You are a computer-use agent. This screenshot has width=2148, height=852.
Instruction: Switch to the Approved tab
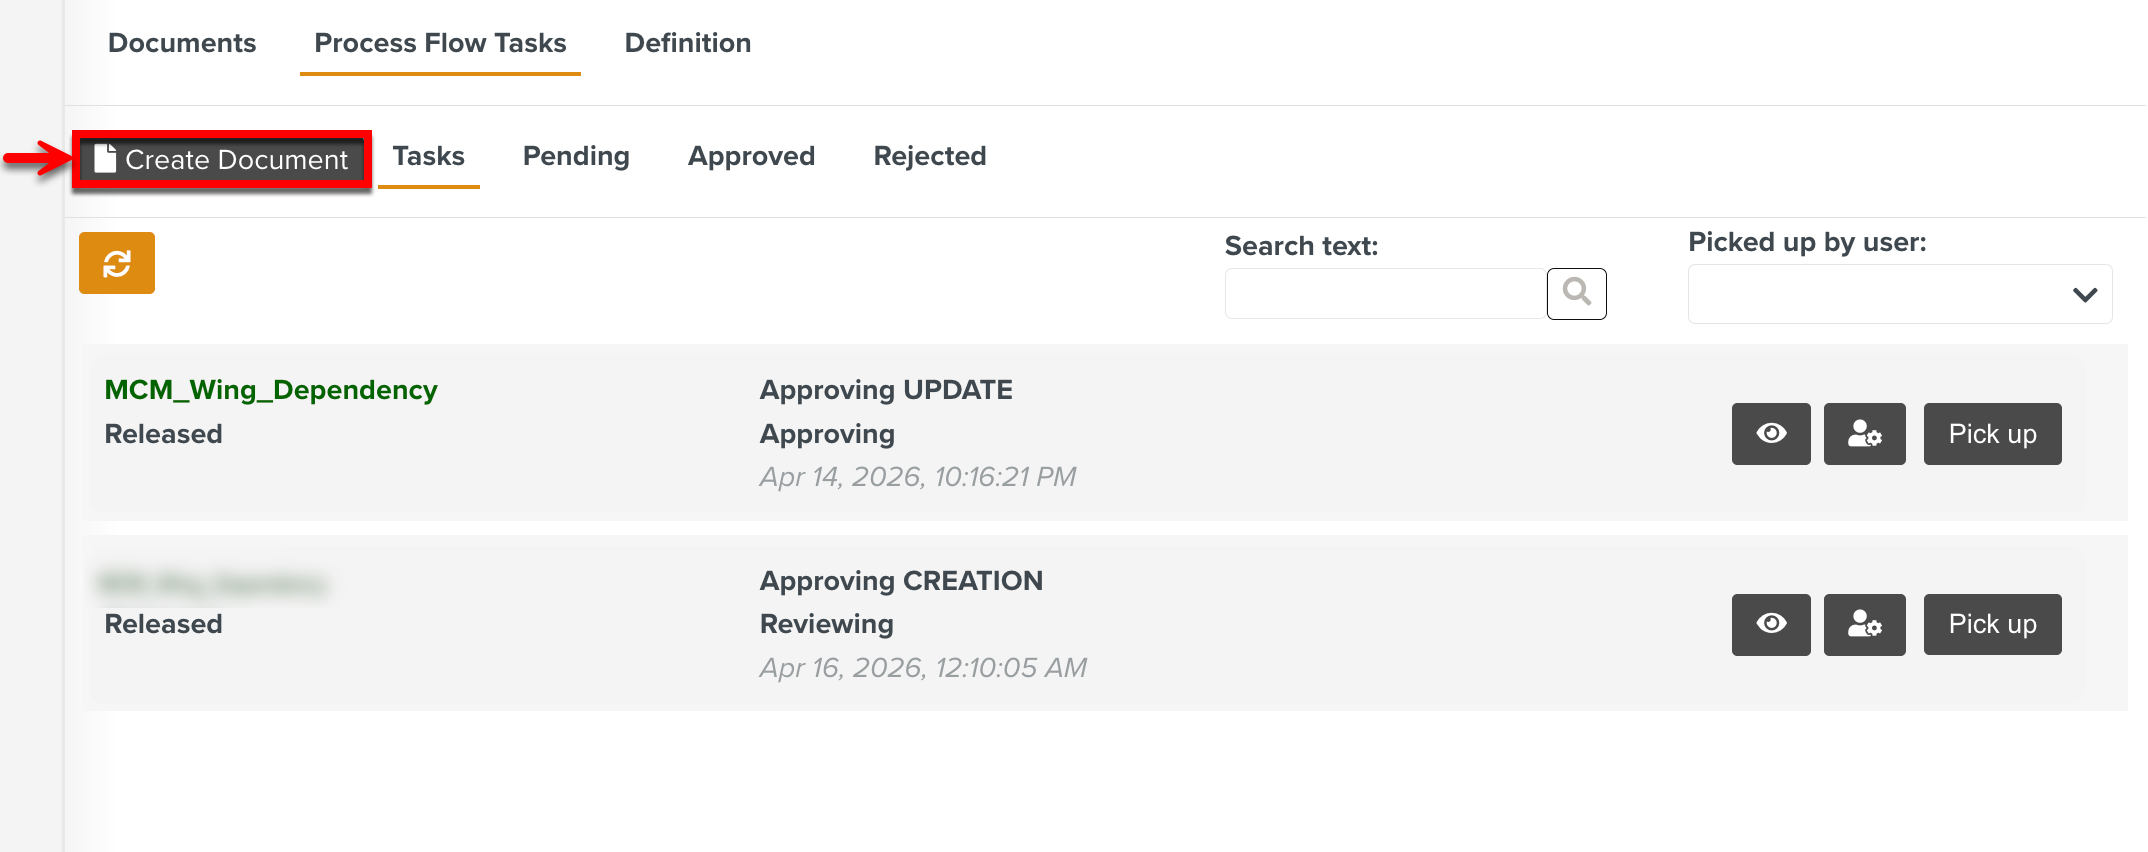751,156
